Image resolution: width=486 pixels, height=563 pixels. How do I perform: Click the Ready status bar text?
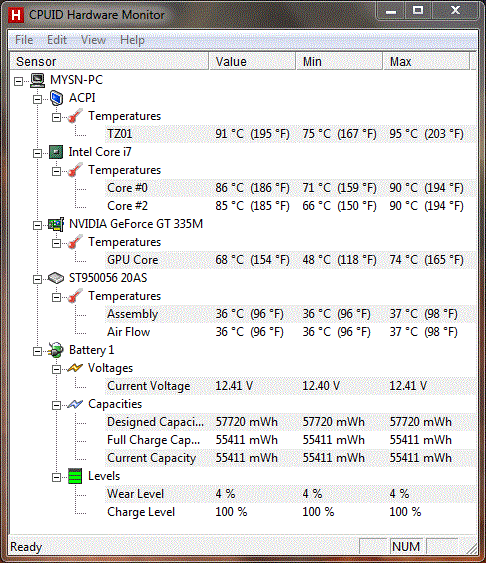click(x=26, y=547)
